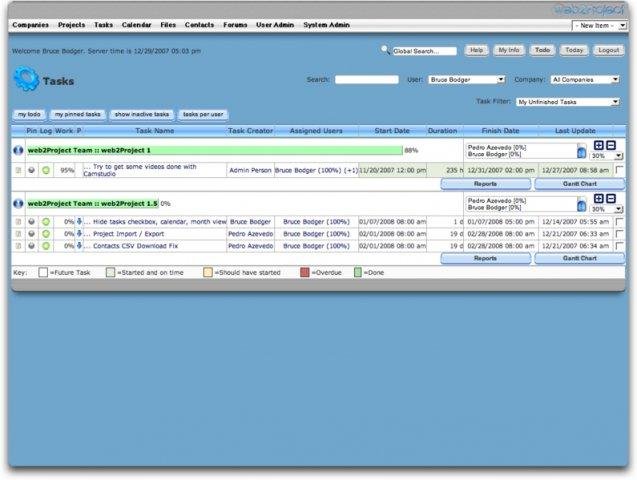This screenshot has height=480, width=637.
Task: Pin the Contacts CSV Download Fix task
Action: (31, 246)
